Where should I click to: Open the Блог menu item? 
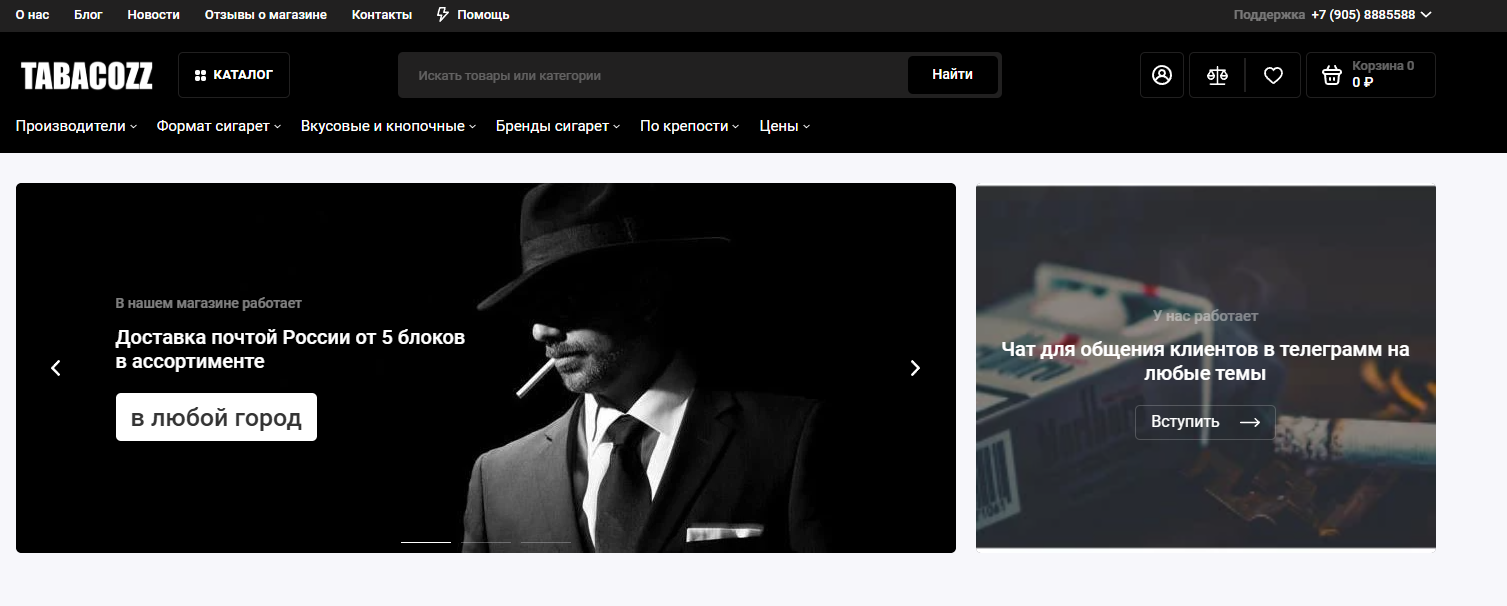pyautogui.click(x=88, y=15)
